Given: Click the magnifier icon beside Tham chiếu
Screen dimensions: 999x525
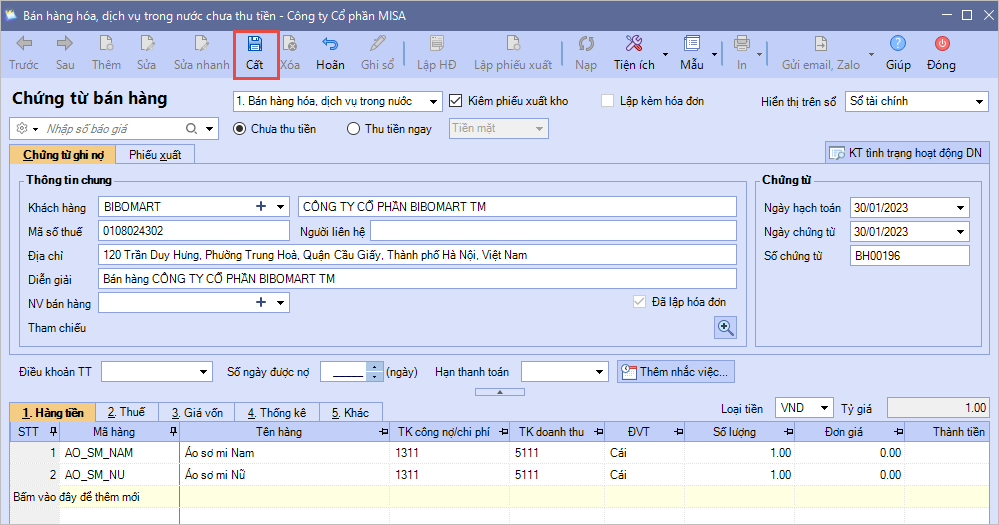Looking at the screenshot, I should pyautogui.click(x=725, y=328).
